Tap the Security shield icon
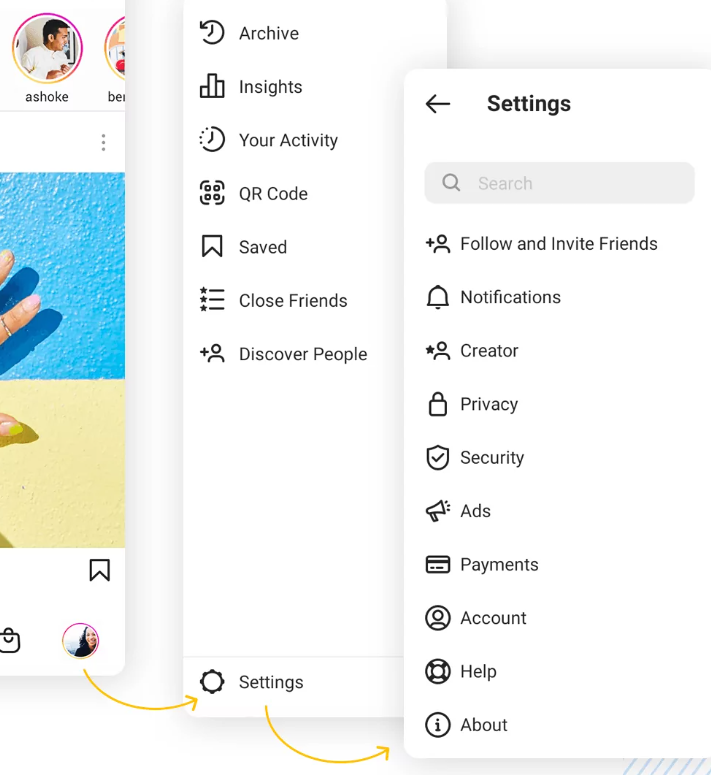 tap(438, 457)
